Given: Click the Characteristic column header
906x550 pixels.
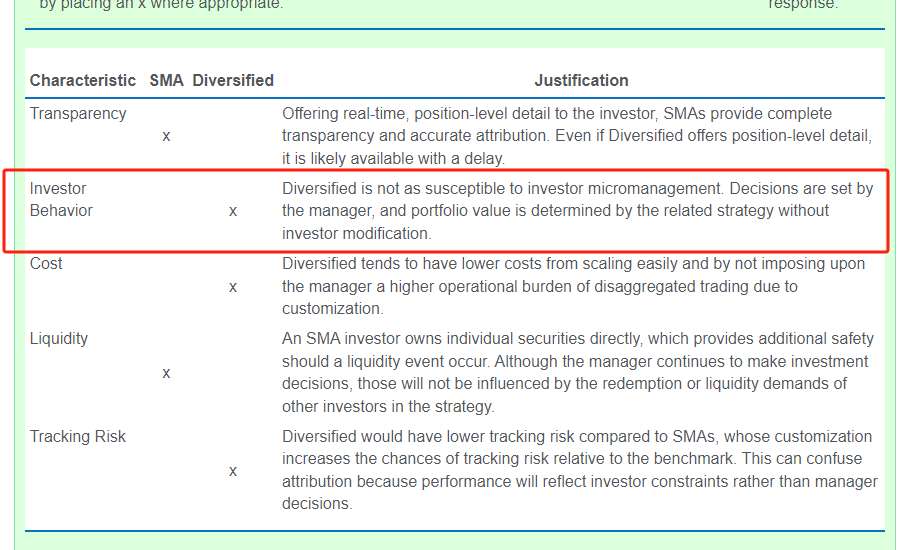Looking at the screenshot, I should coord(83,80).
